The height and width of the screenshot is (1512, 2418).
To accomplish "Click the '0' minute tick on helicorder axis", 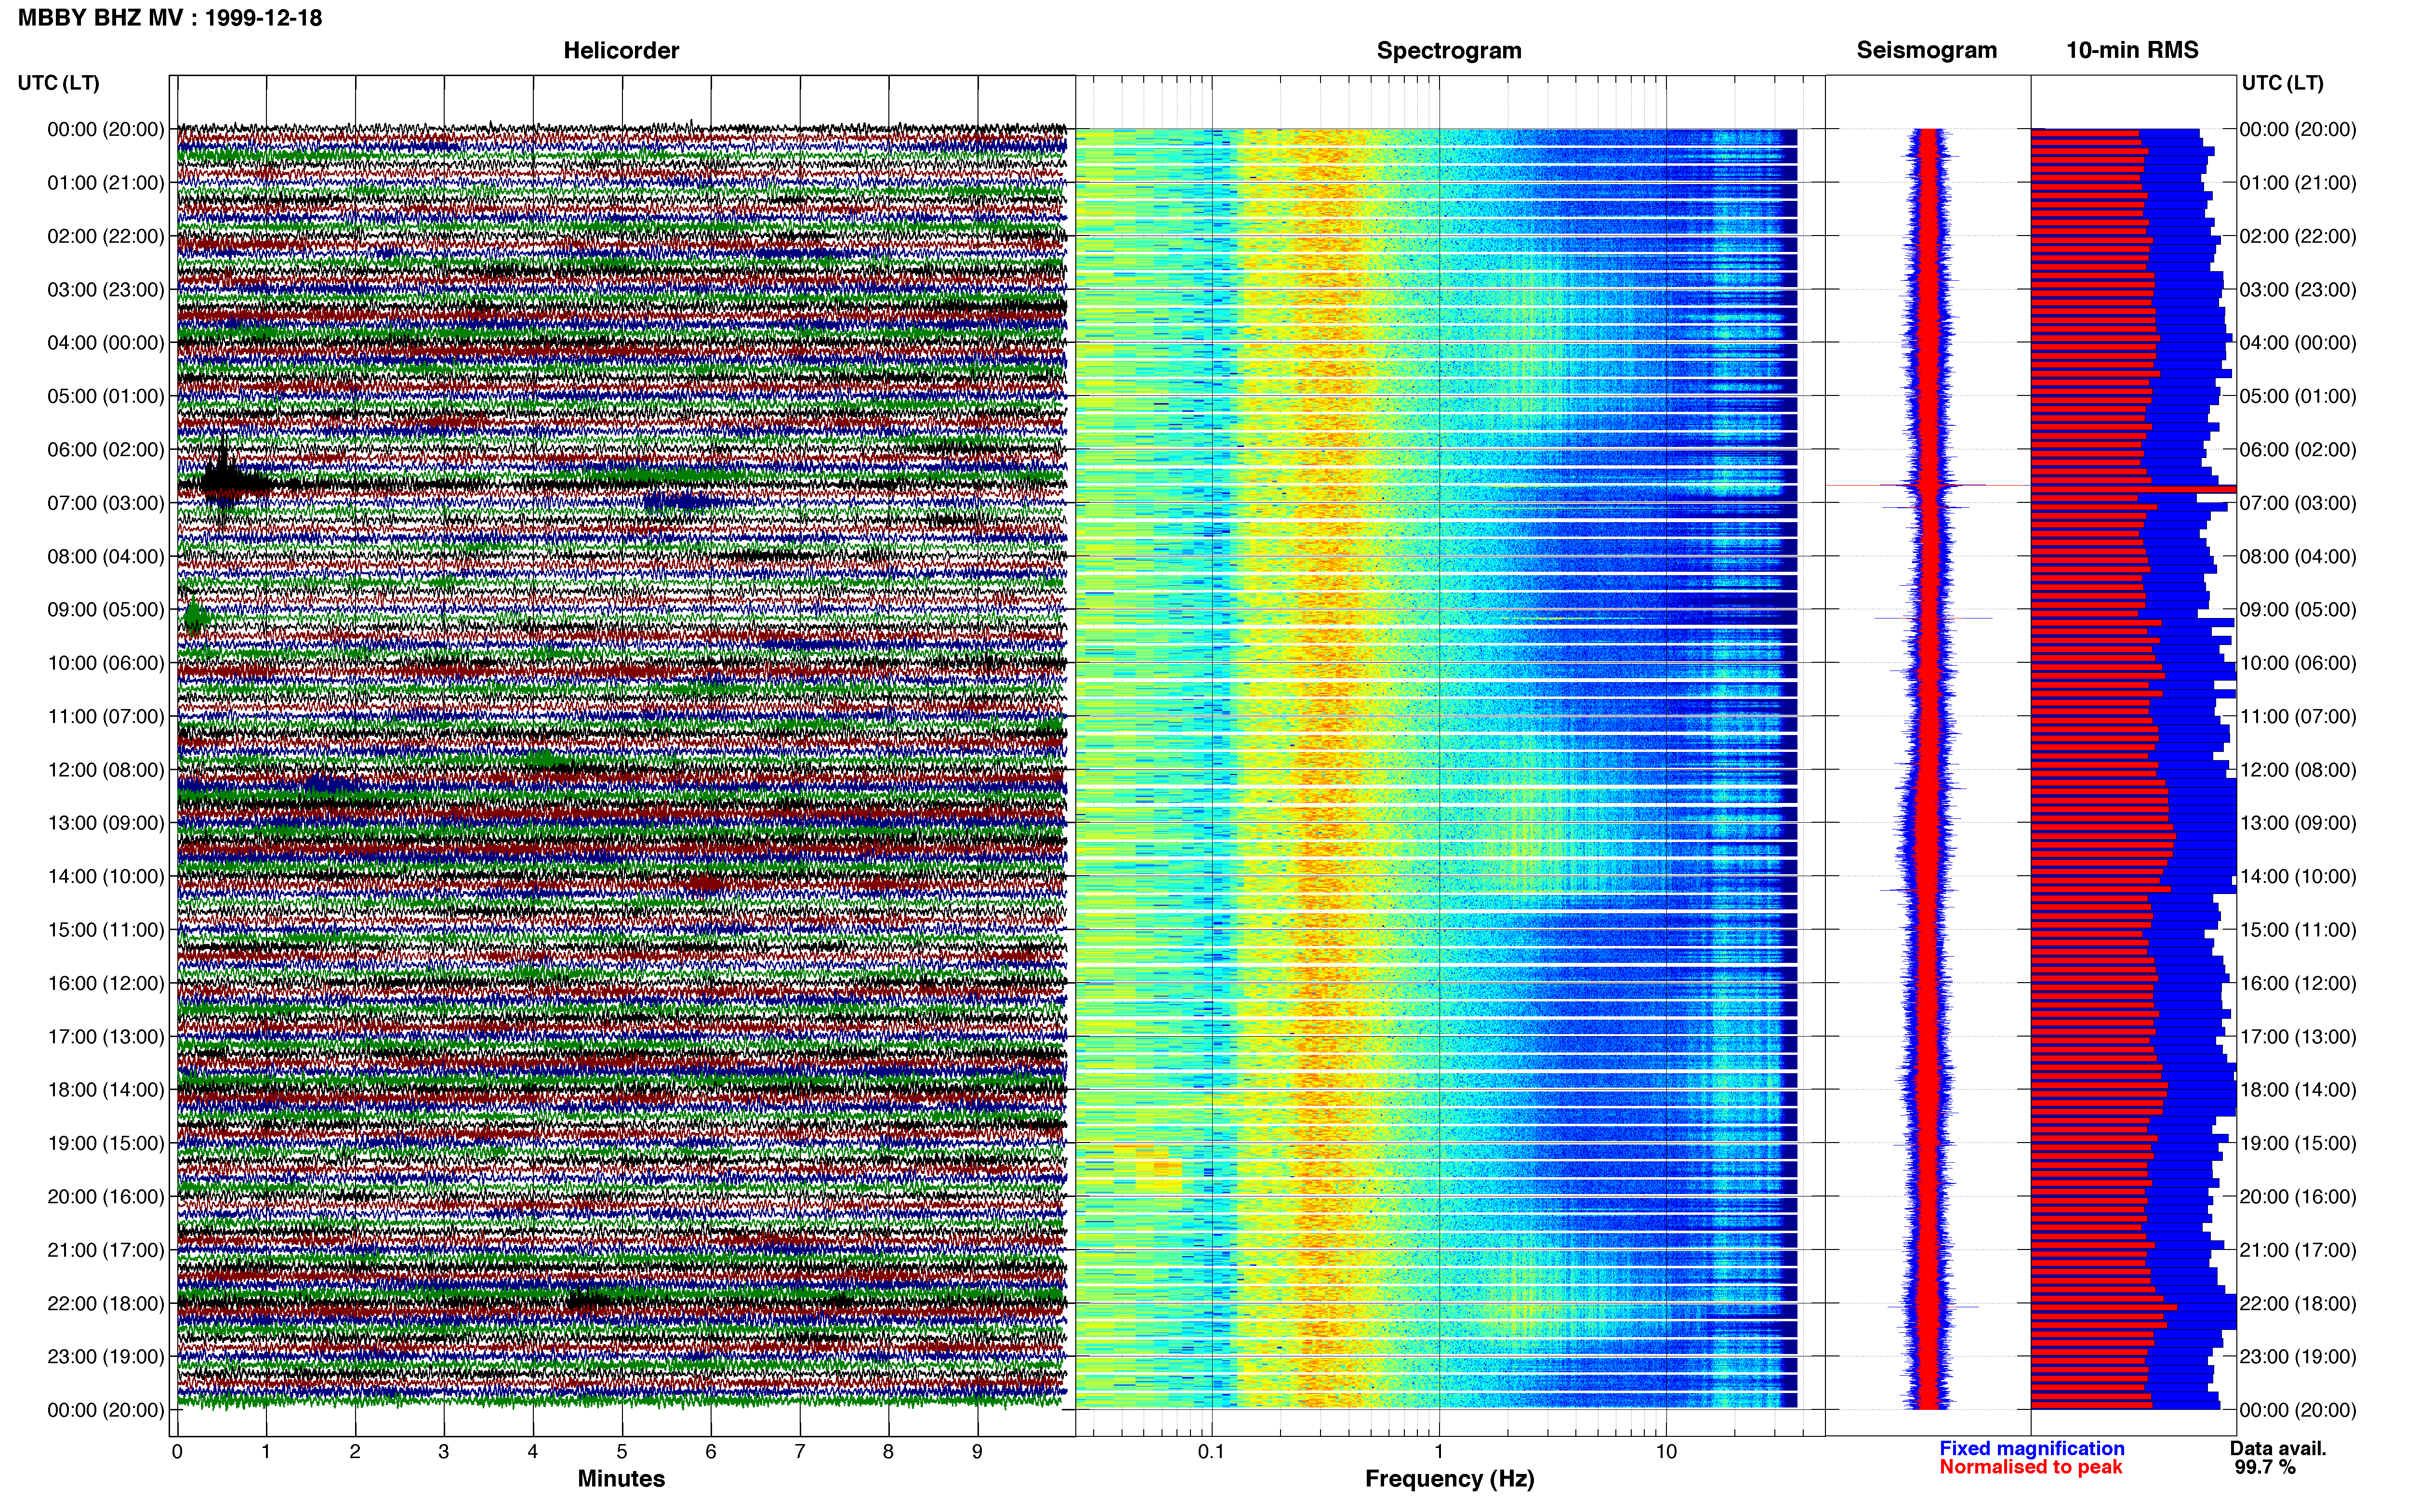I will (x=177, y=1452).
